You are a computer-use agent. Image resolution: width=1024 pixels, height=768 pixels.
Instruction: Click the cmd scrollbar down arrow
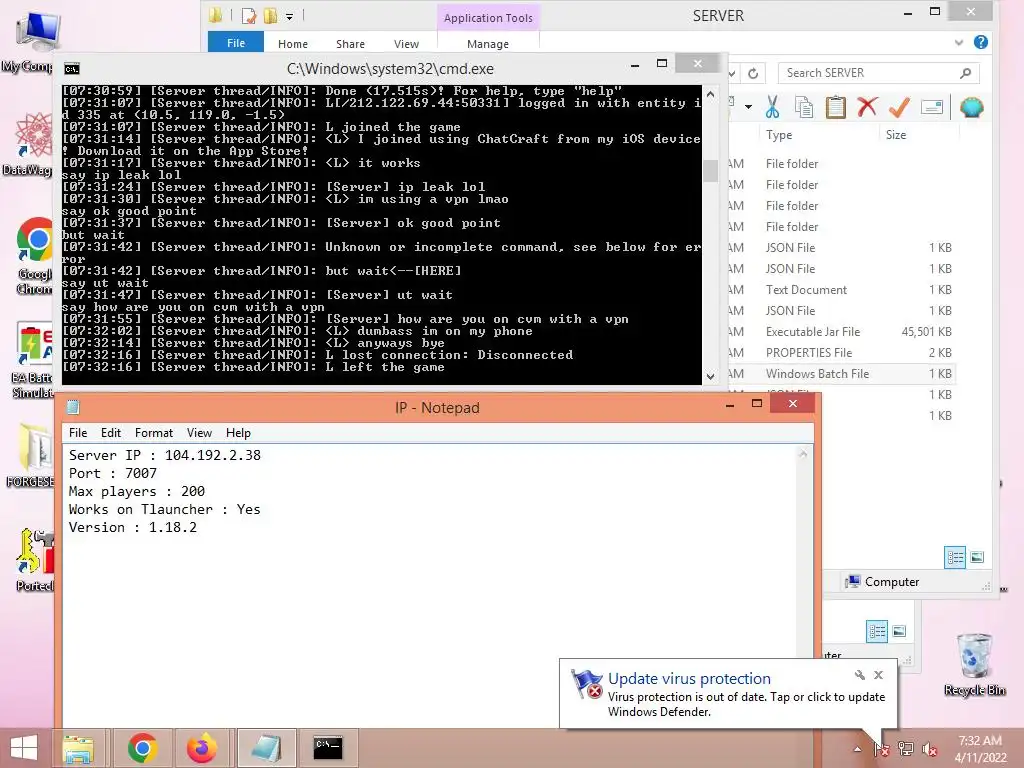point(710,376)
